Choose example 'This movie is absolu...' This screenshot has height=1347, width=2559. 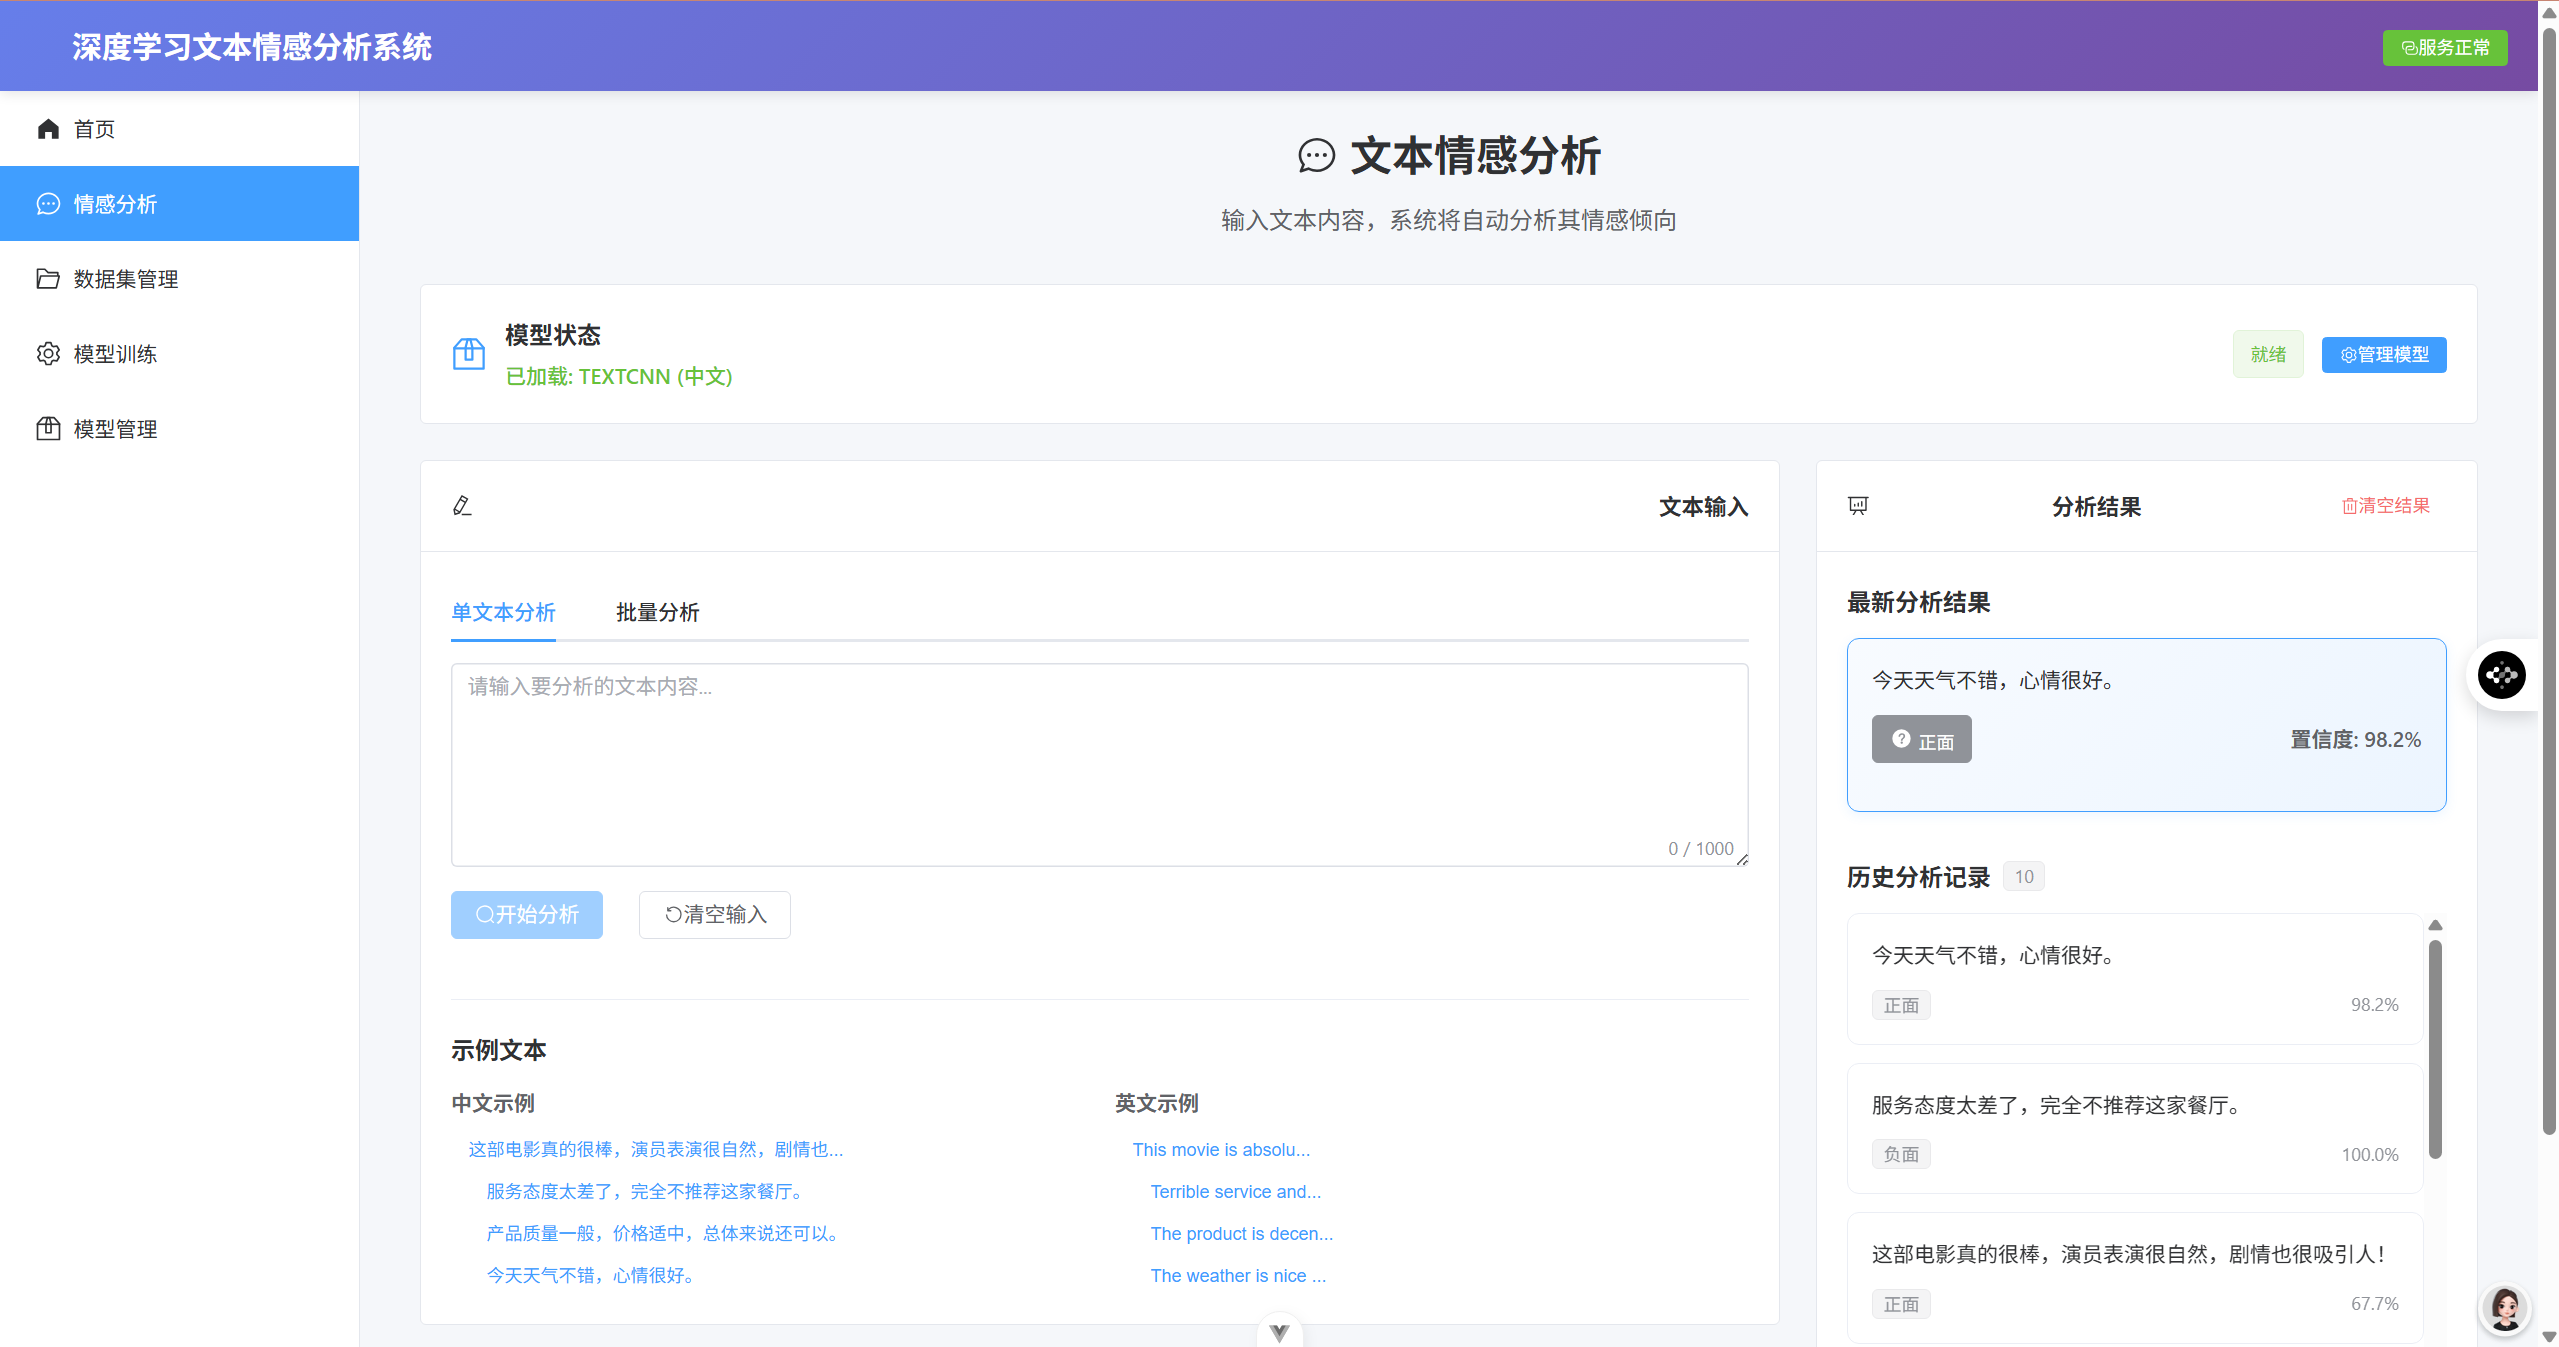[x=1220, y=1150]
